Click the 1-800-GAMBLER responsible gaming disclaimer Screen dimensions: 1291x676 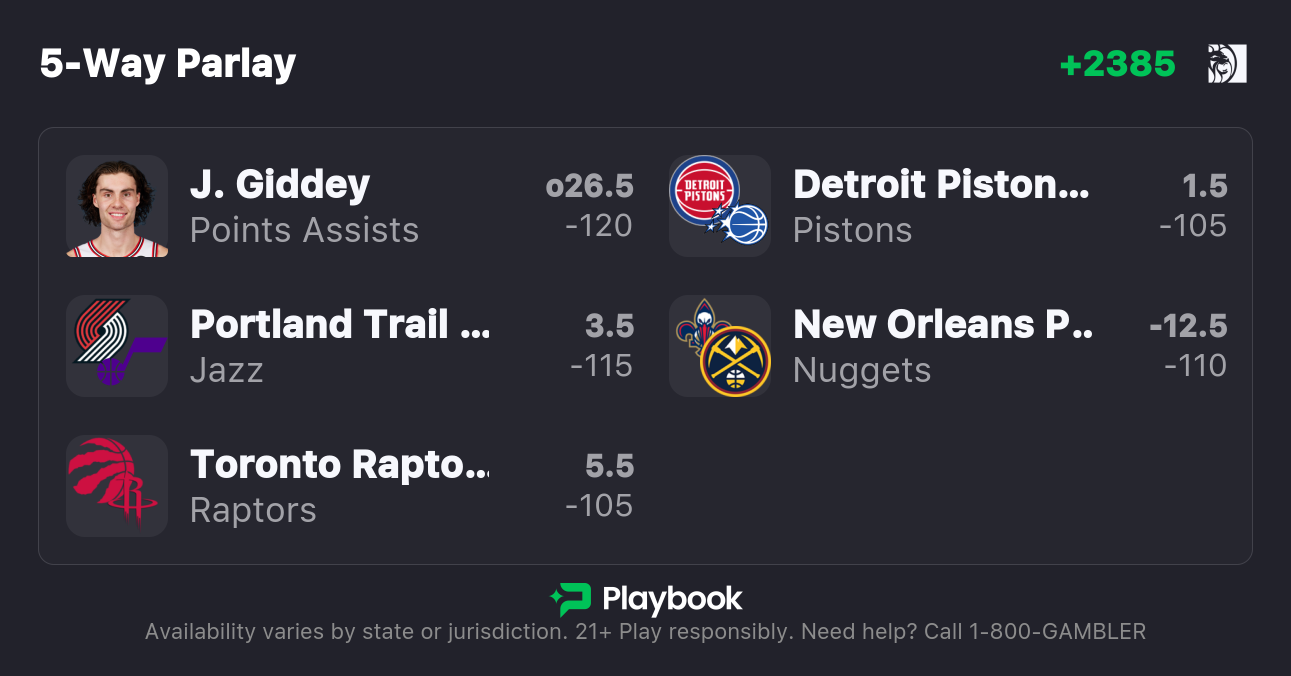click(x=645, y=632)
